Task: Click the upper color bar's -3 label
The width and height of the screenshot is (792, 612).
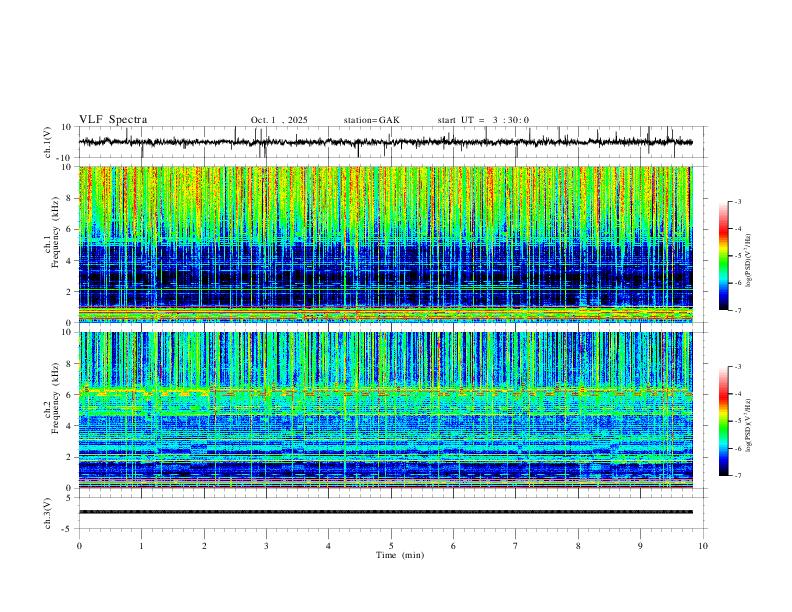Action: 738,201
